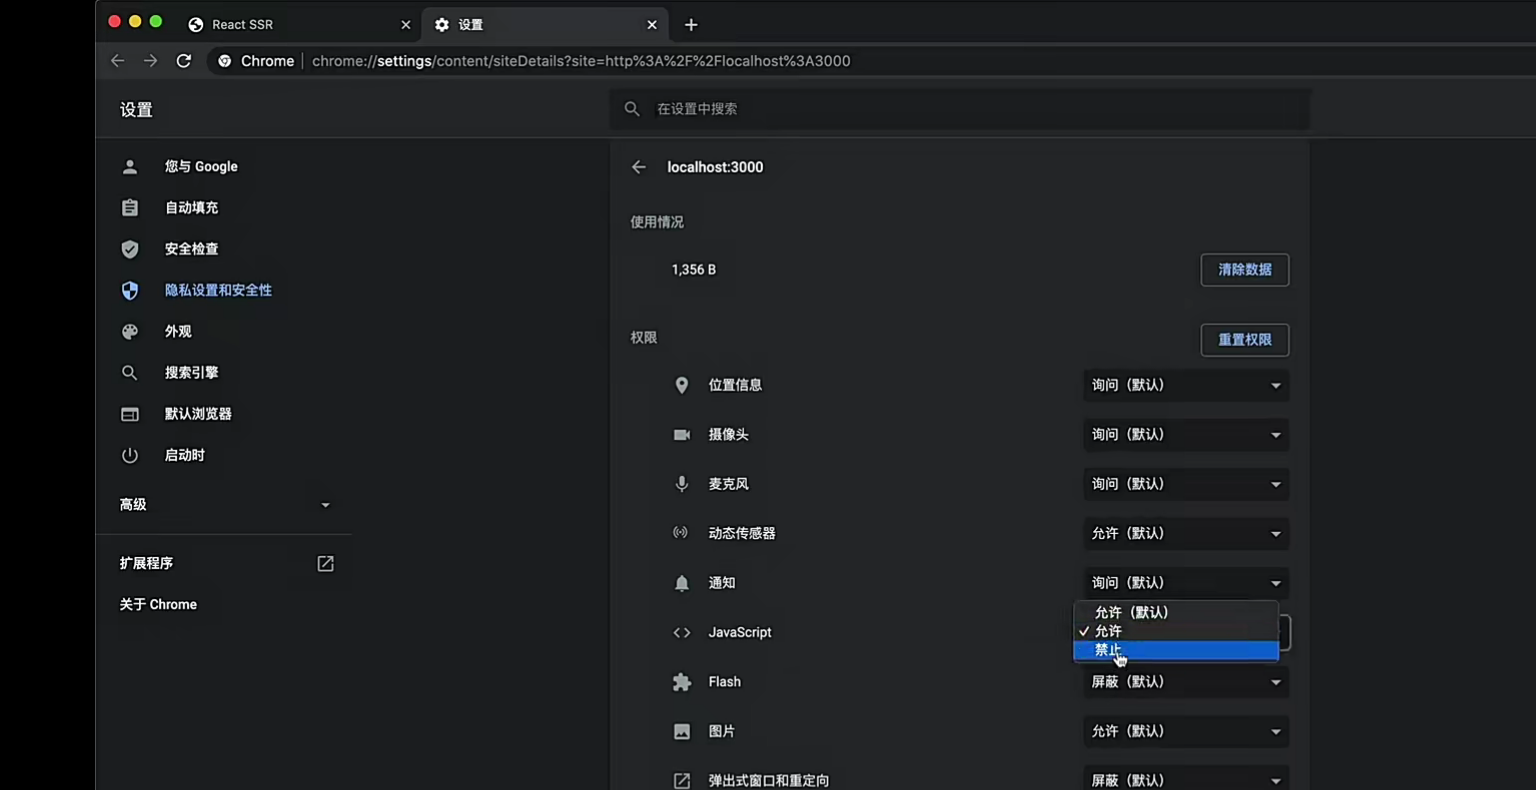Close the React SSR tab

point(405,25)
